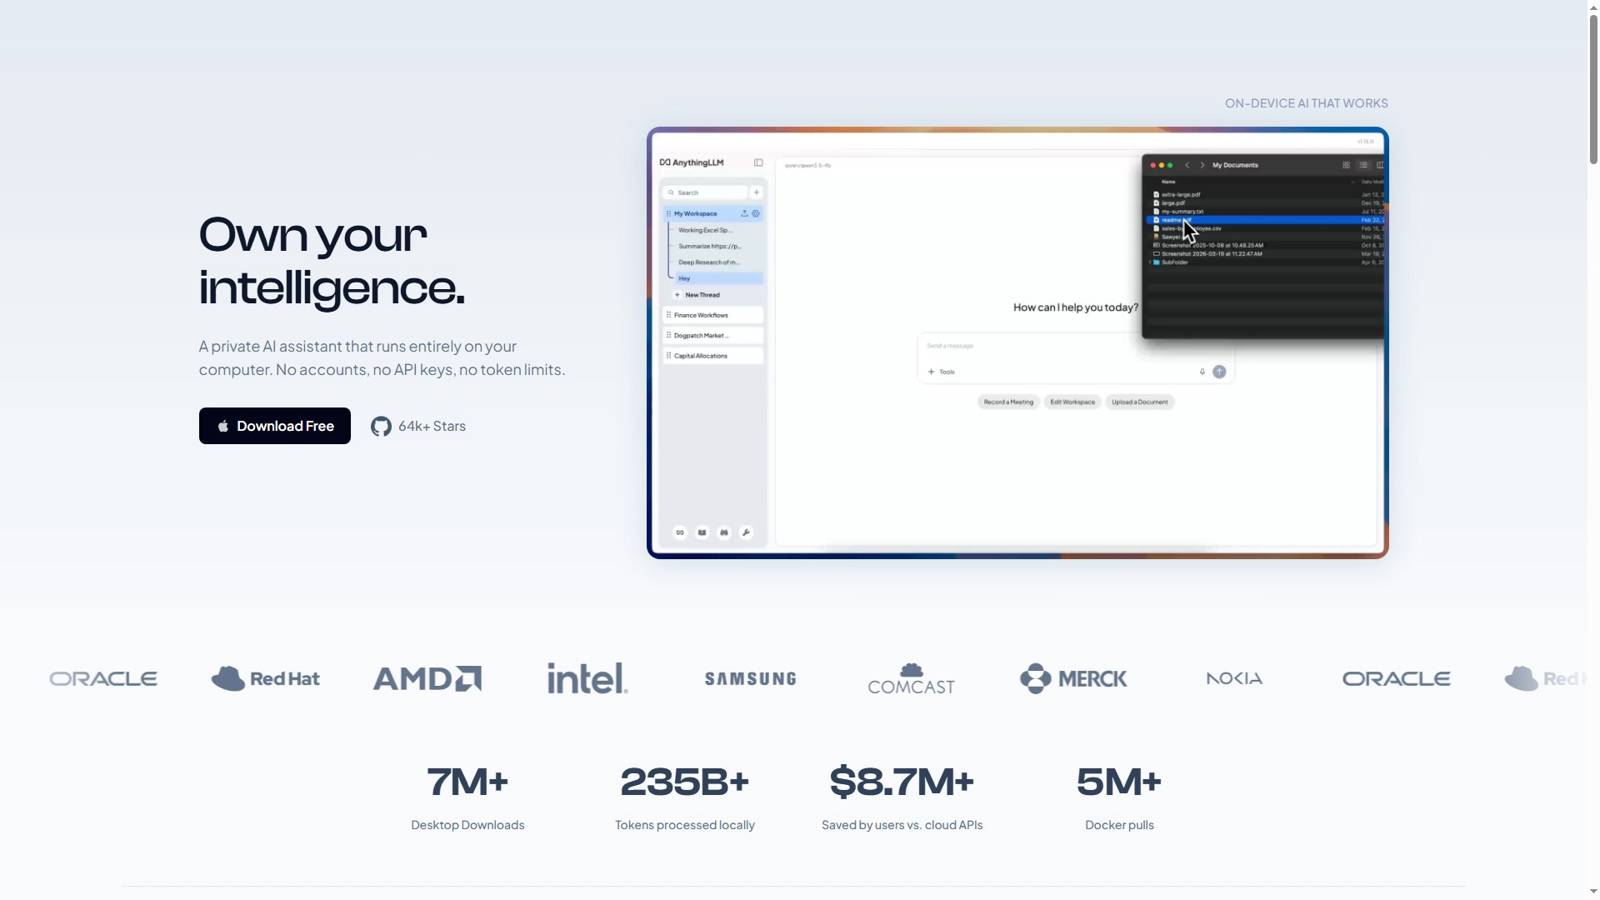The height and width of the screenshot is (900, 1600).
Task: Click Download Free button
Action: (x=275, y=426)
